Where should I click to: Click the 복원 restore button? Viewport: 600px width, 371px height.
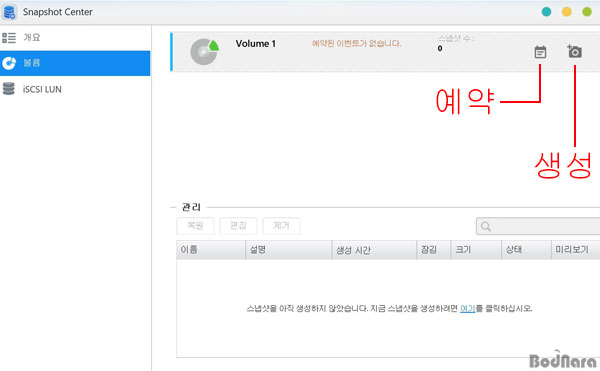195,226
